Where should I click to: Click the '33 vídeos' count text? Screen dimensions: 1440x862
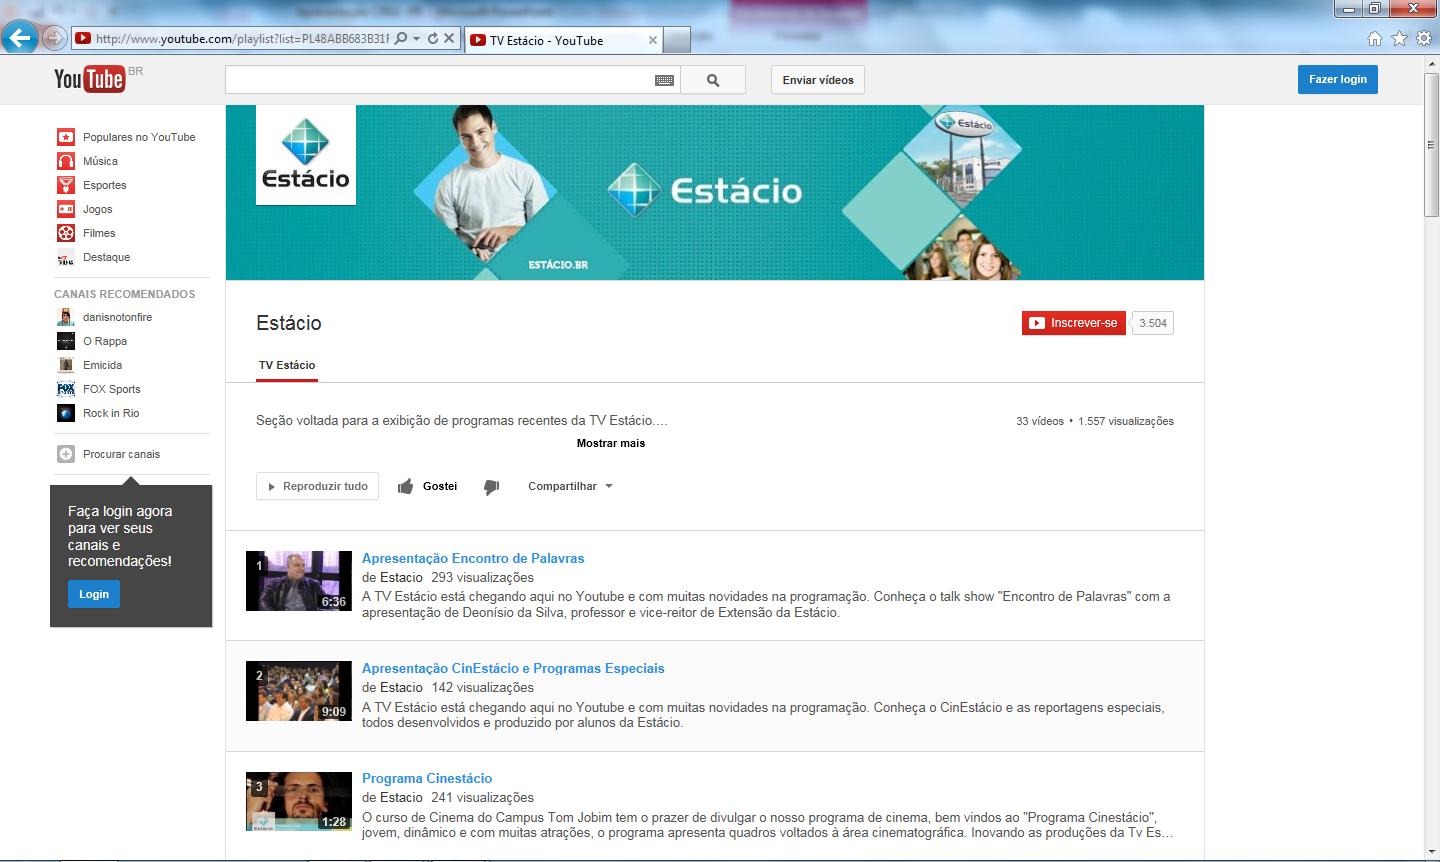(1040, 421)
